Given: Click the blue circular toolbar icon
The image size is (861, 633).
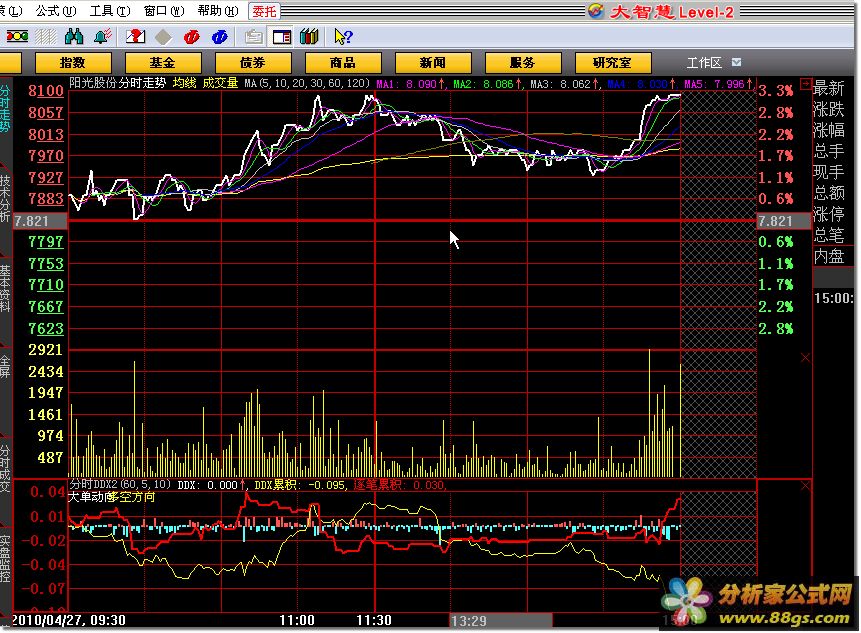Looking at the screenshot, I should point(219,37).
